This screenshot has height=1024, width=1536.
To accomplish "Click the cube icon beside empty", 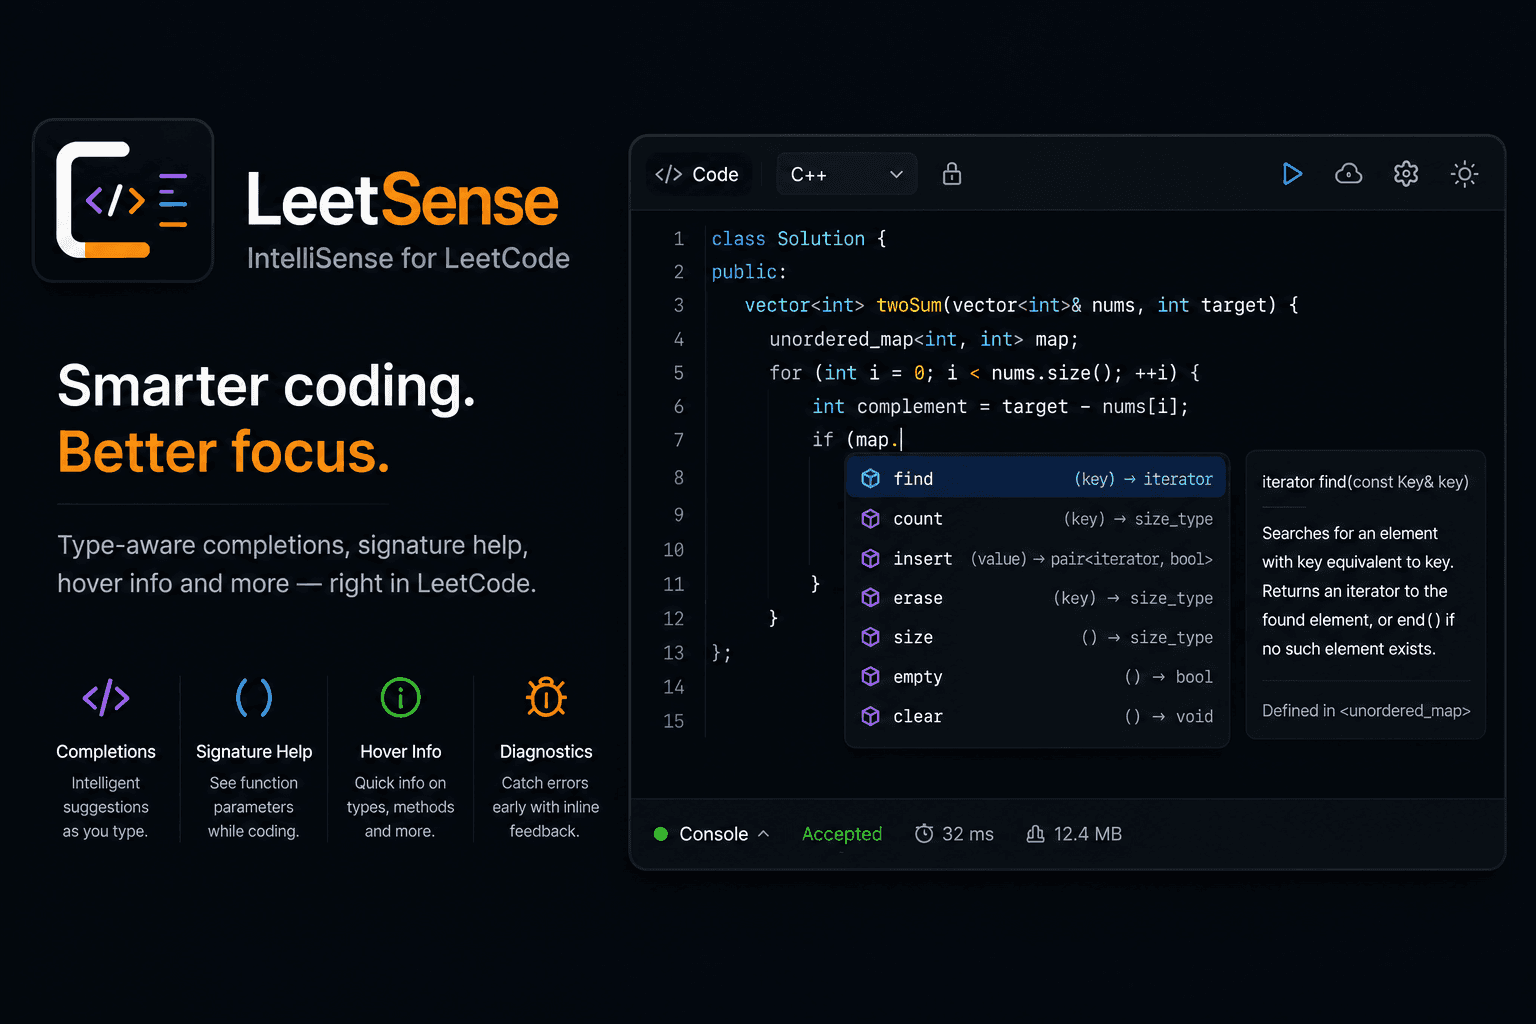I will point(871,677).
